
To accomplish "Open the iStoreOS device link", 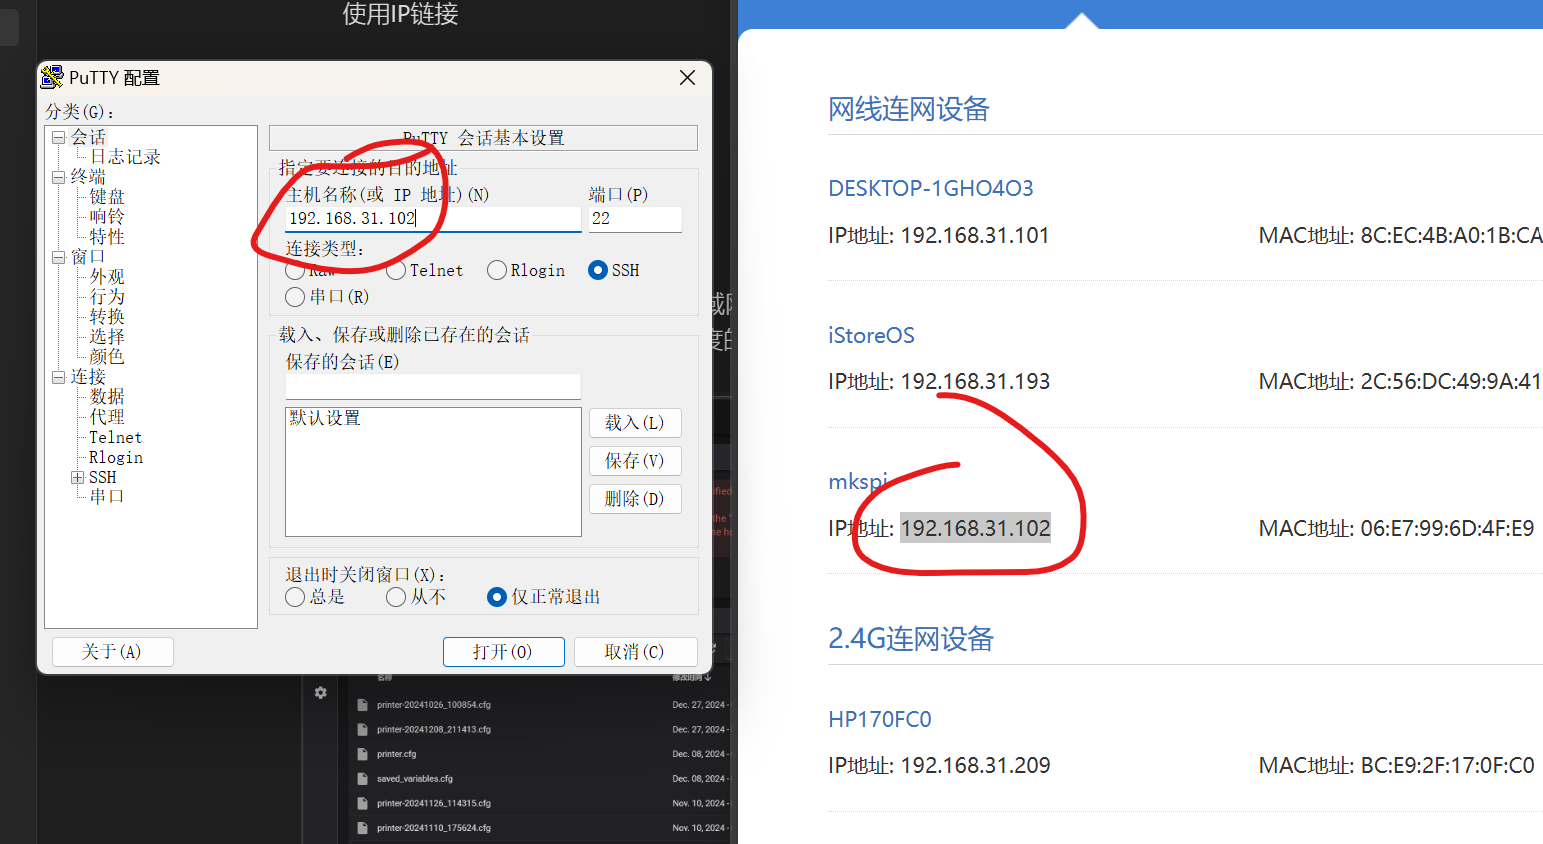I will point(871,336).
